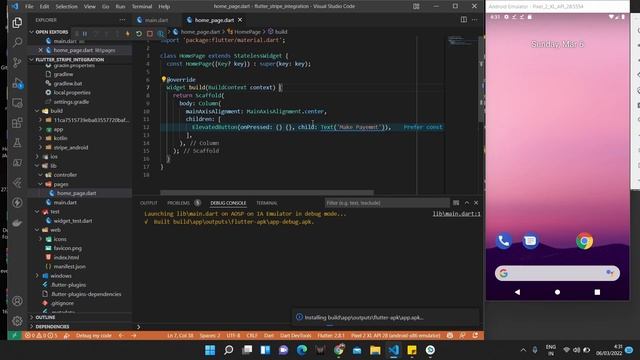The height and width of the screenshot is (360, 640).
Task: Click the Ln 7, Col cursor position indicator
Action: (180, 336)
